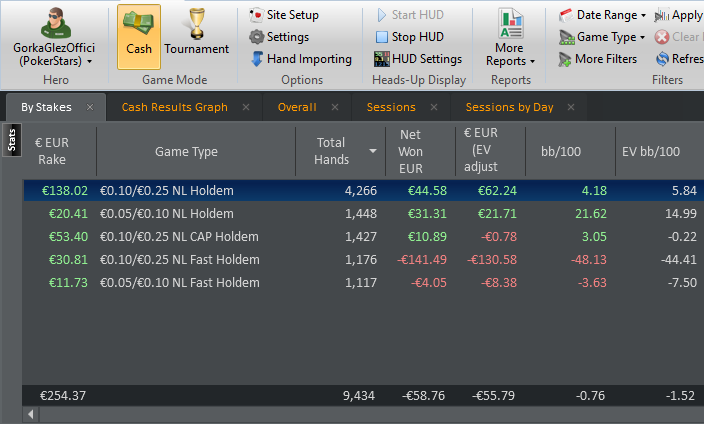Click the More Filters icon
Viewport: 704px width, 424px height.
tap(565, 59)
